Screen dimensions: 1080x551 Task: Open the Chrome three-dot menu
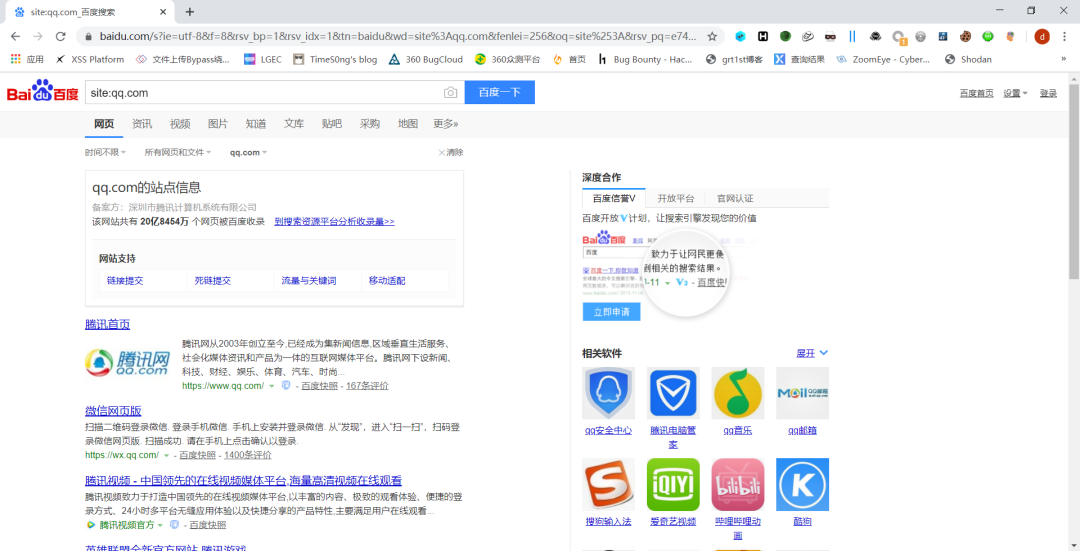(1064, 37)
